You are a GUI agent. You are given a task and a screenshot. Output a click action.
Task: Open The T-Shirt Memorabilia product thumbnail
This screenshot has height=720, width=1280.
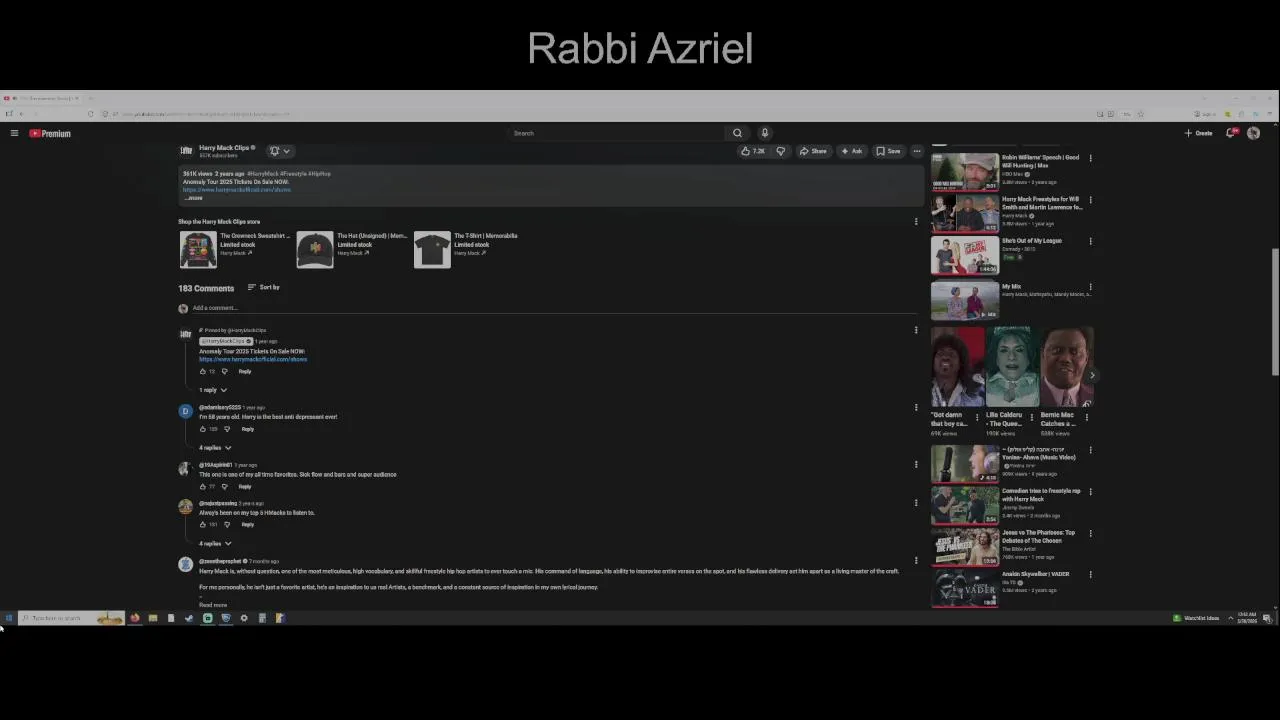click(432, 249)
